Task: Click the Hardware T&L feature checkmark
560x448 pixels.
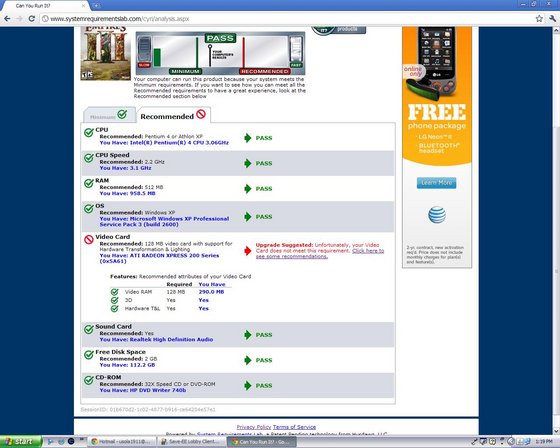Action: (x=114, y=308)
